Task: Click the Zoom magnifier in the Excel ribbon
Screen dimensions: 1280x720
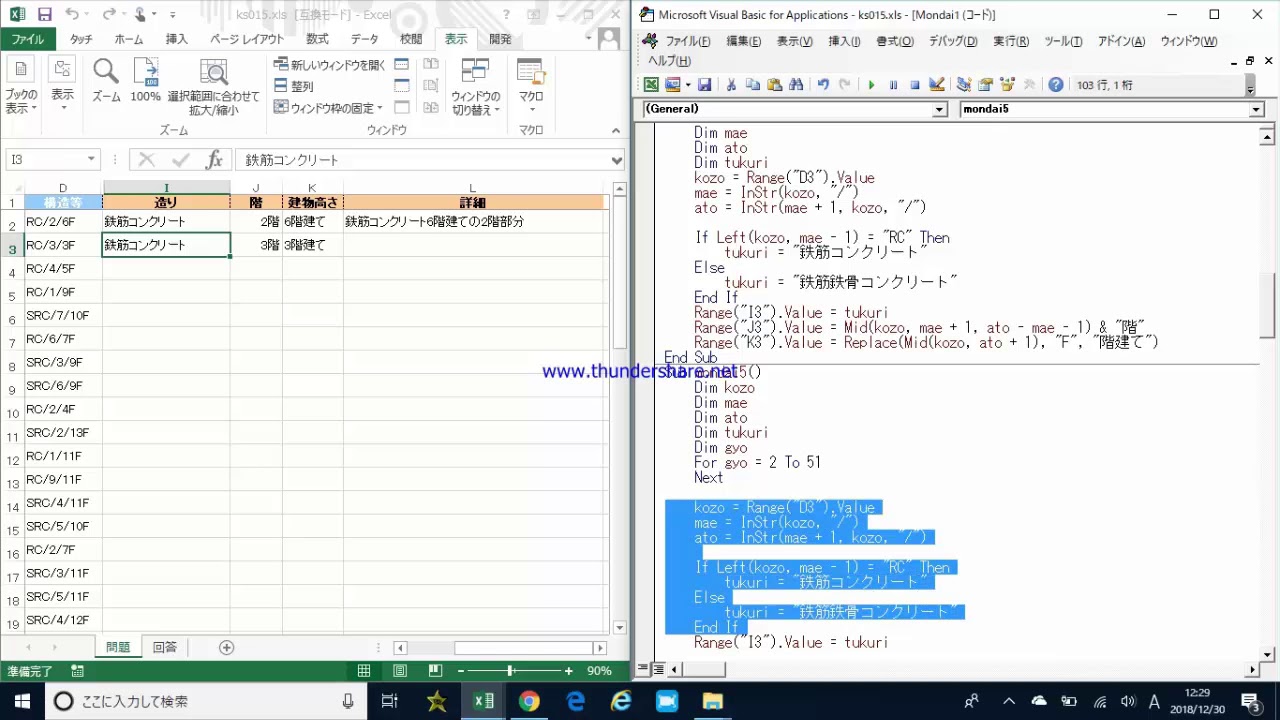Action: (x=106, y=80)
